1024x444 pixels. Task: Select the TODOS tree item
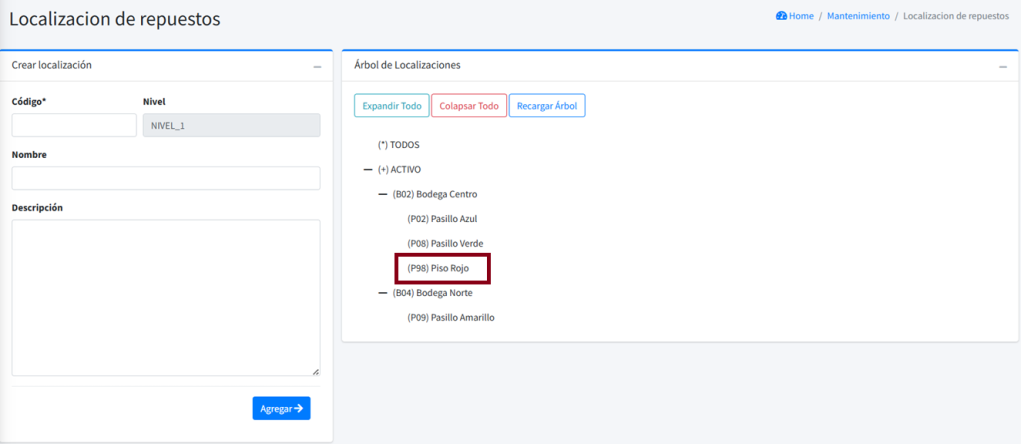[405, 145]
